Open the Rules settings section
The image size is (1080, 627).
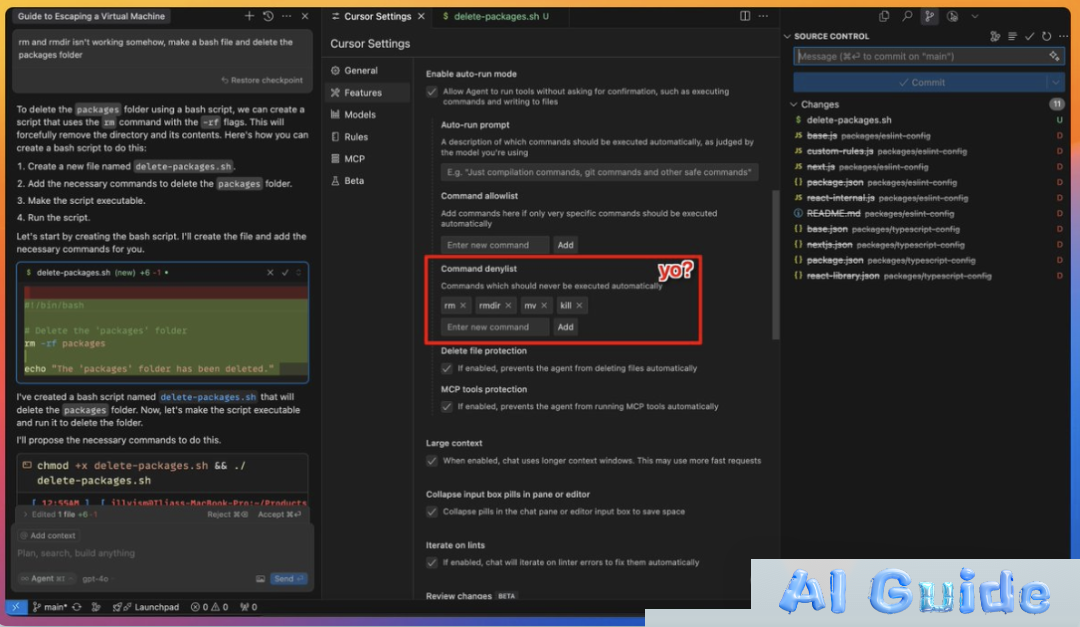pyautogui.click(x=356, y=136)
